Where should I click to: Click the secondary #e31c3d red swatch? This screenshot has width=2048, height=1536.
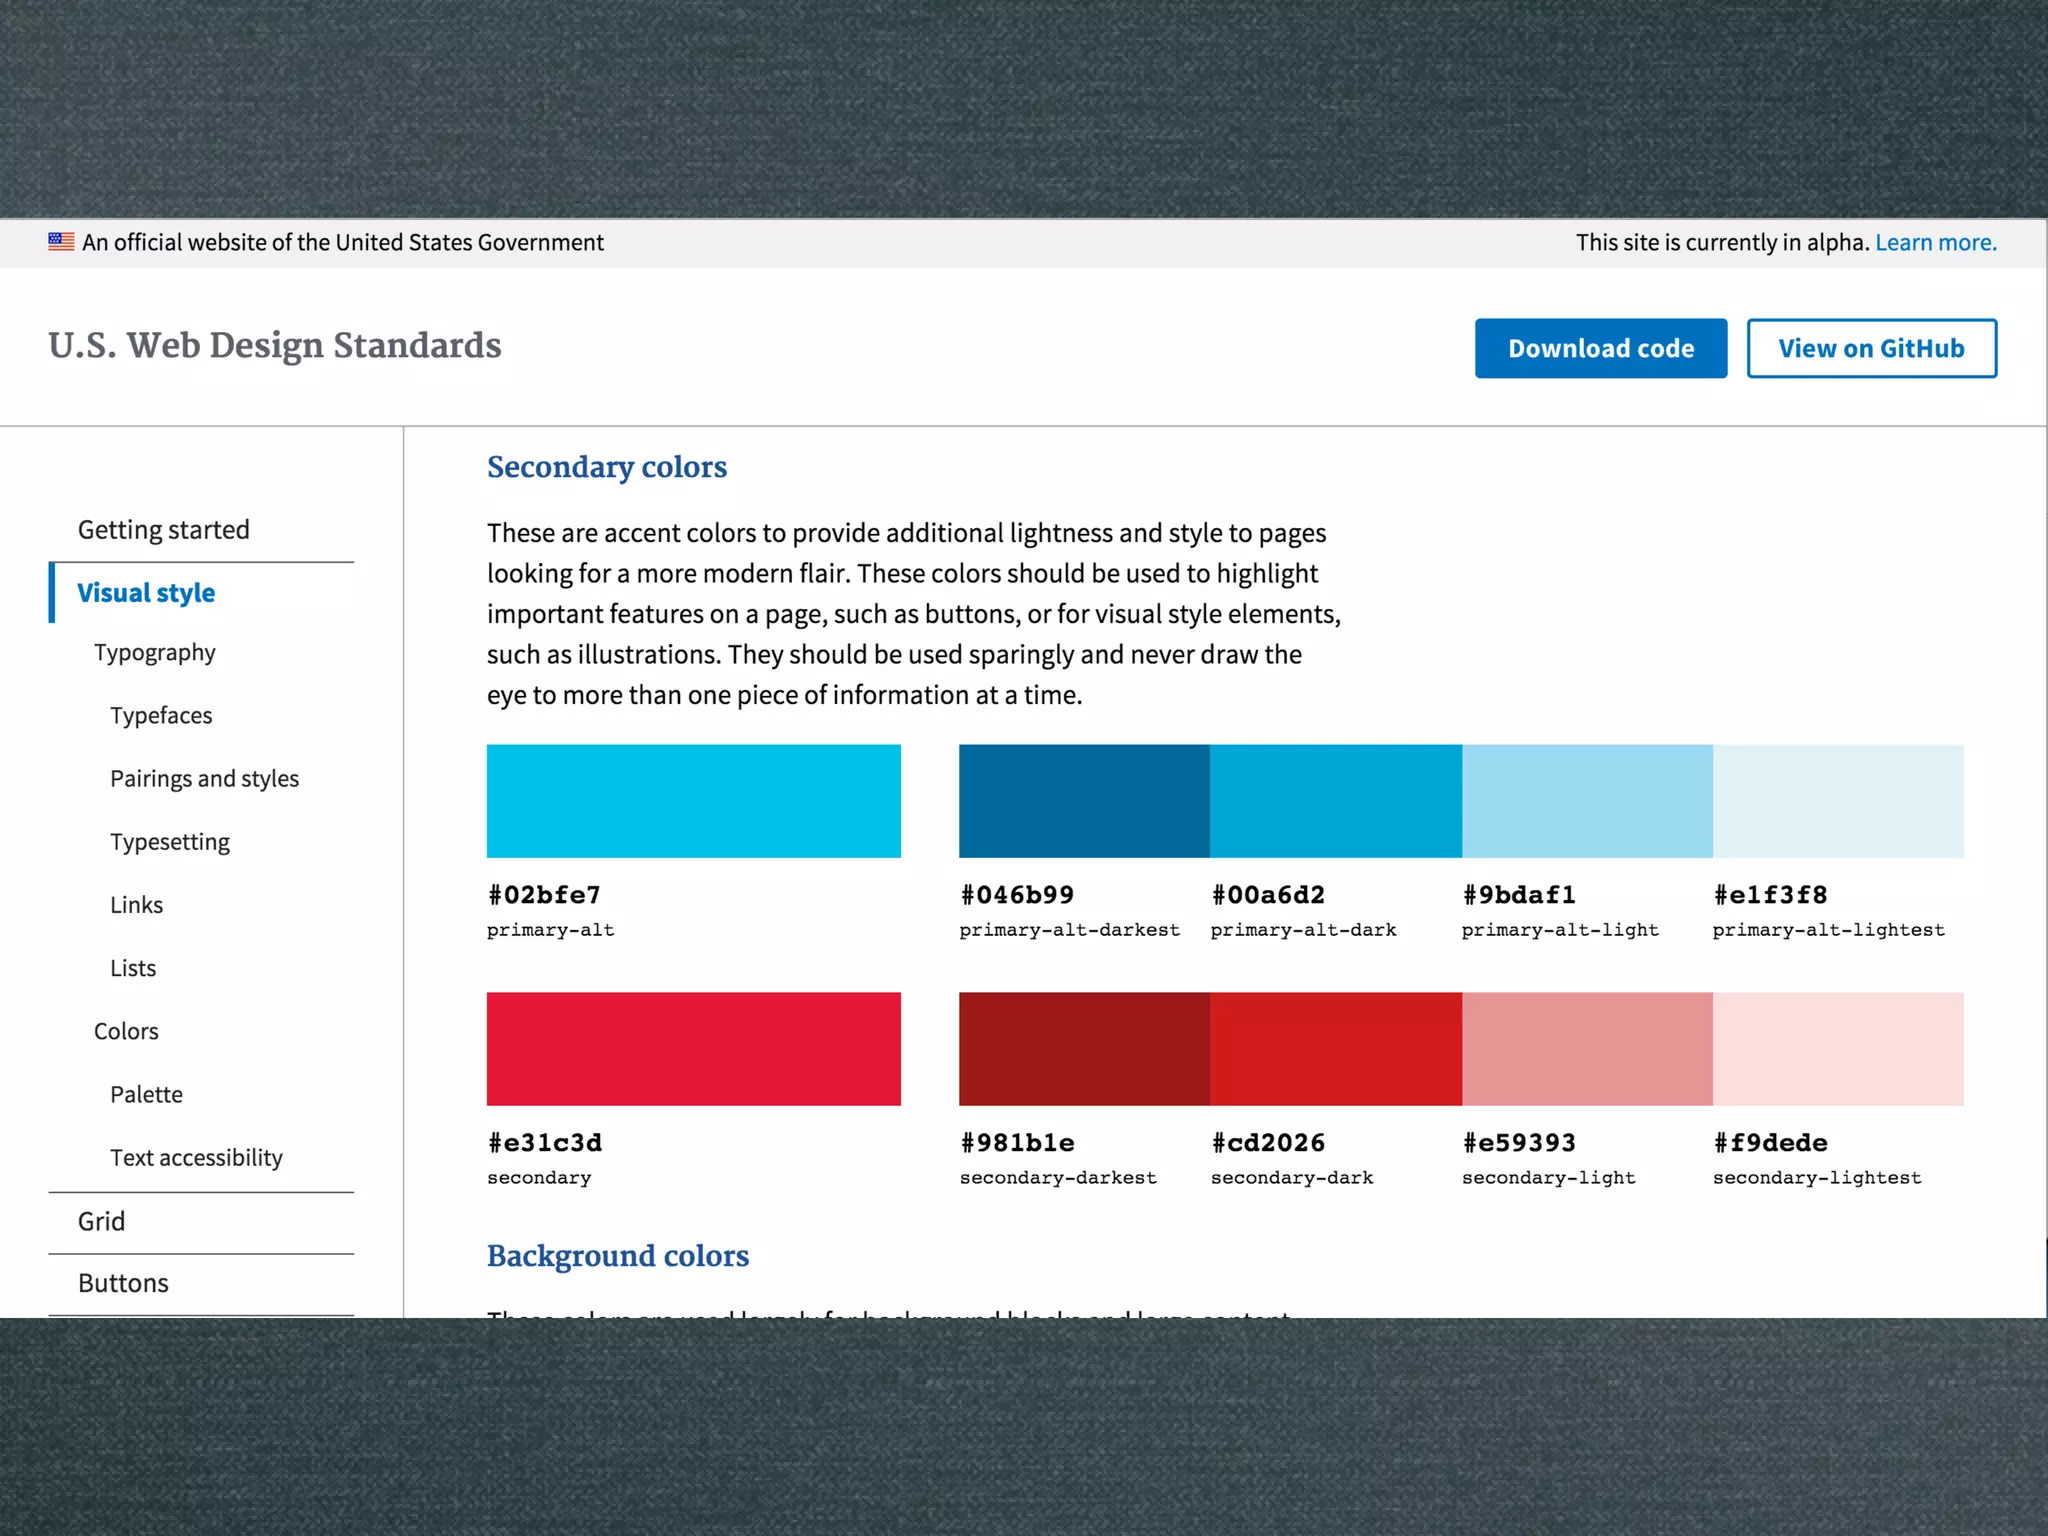(693, 1049)
